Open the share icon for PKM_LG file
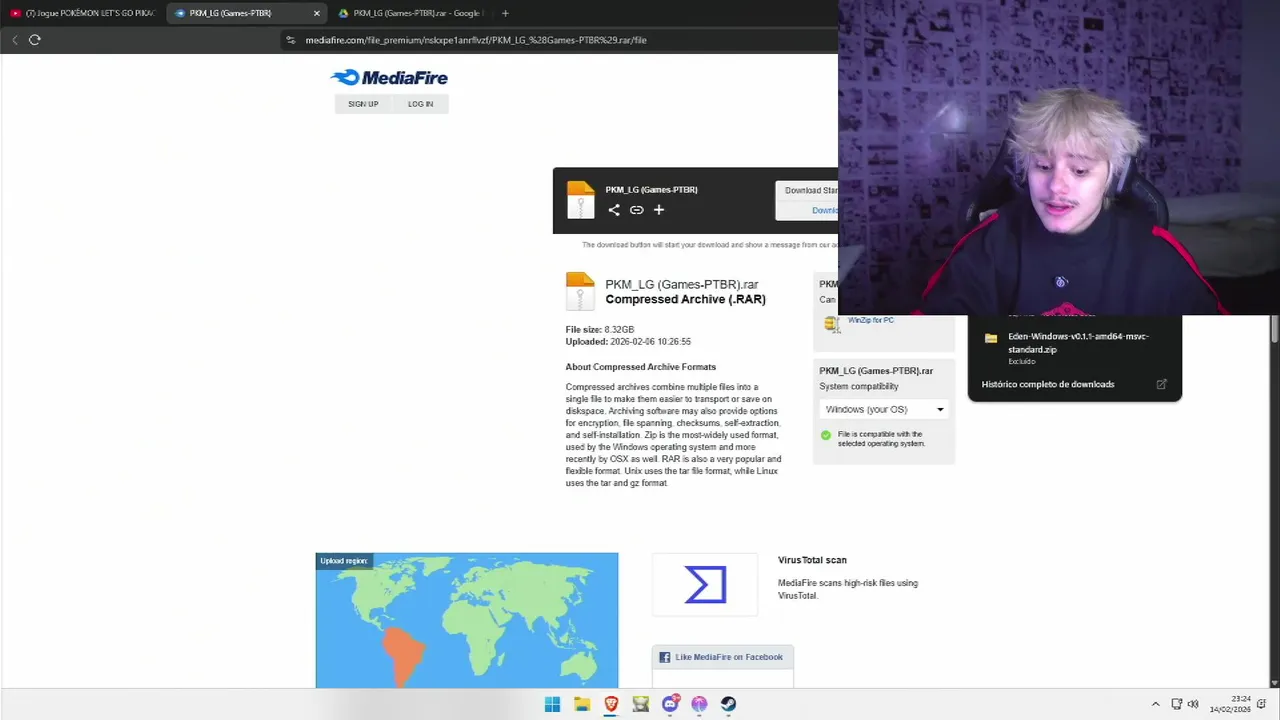Screen dimensions: 1280x720 (x=614, y=210)
